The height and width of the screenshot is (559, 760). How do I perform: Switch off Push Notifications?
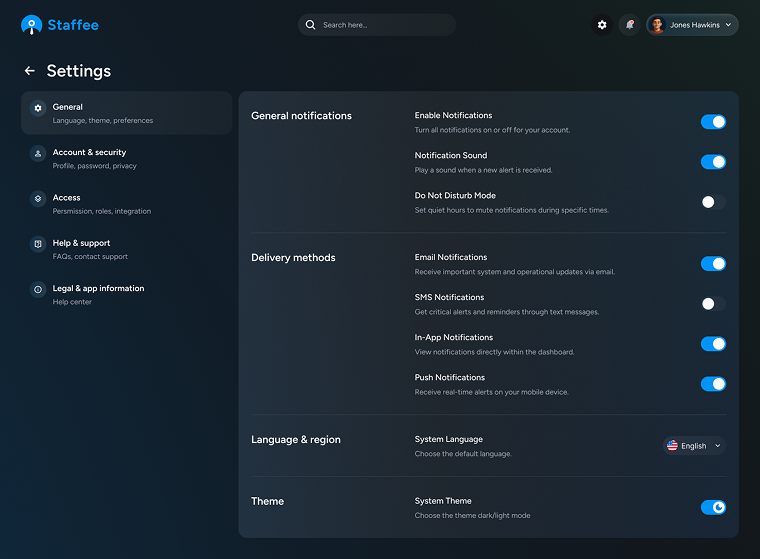pyautogui.click(x=713, y=384)
